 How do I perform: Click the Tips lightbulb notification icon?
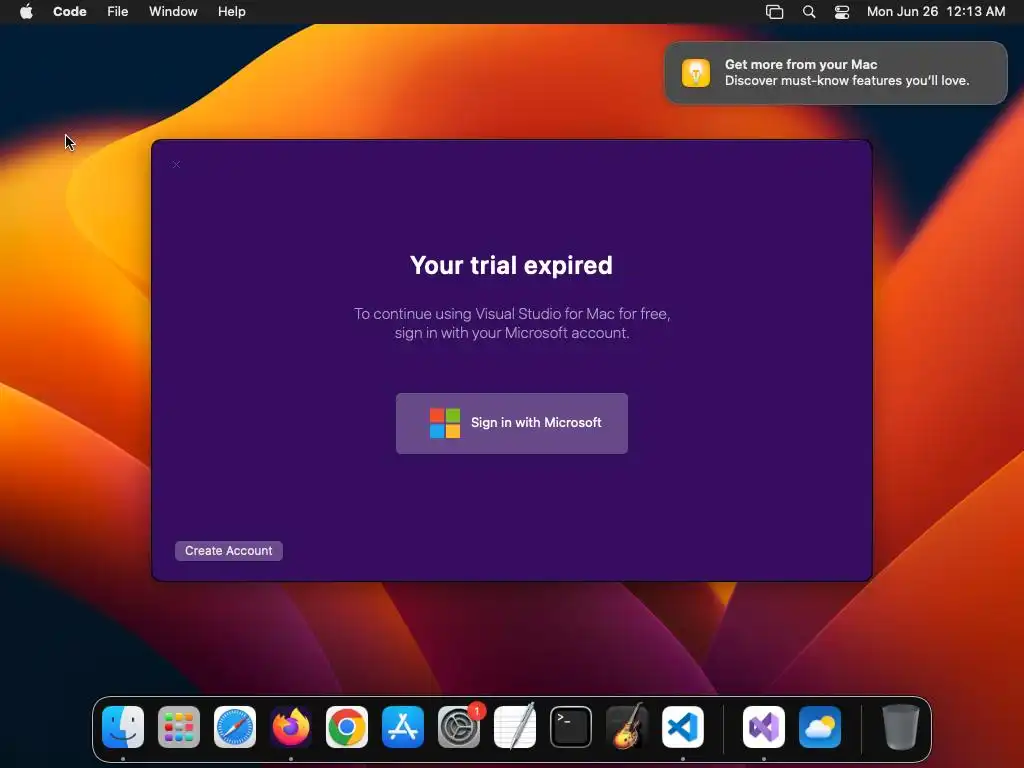point(696,72)
